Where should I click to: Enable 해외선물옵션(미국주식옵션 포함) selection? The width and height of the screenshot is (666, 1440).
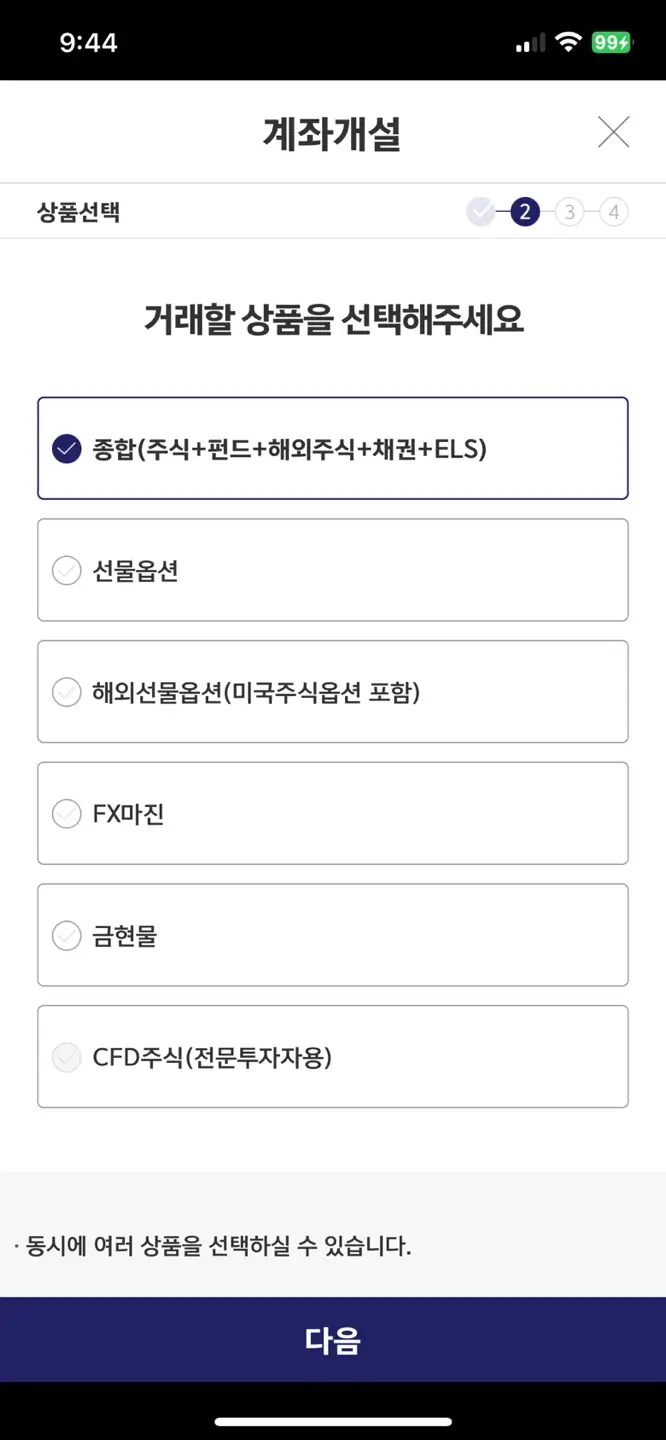[x=332, y=692]
